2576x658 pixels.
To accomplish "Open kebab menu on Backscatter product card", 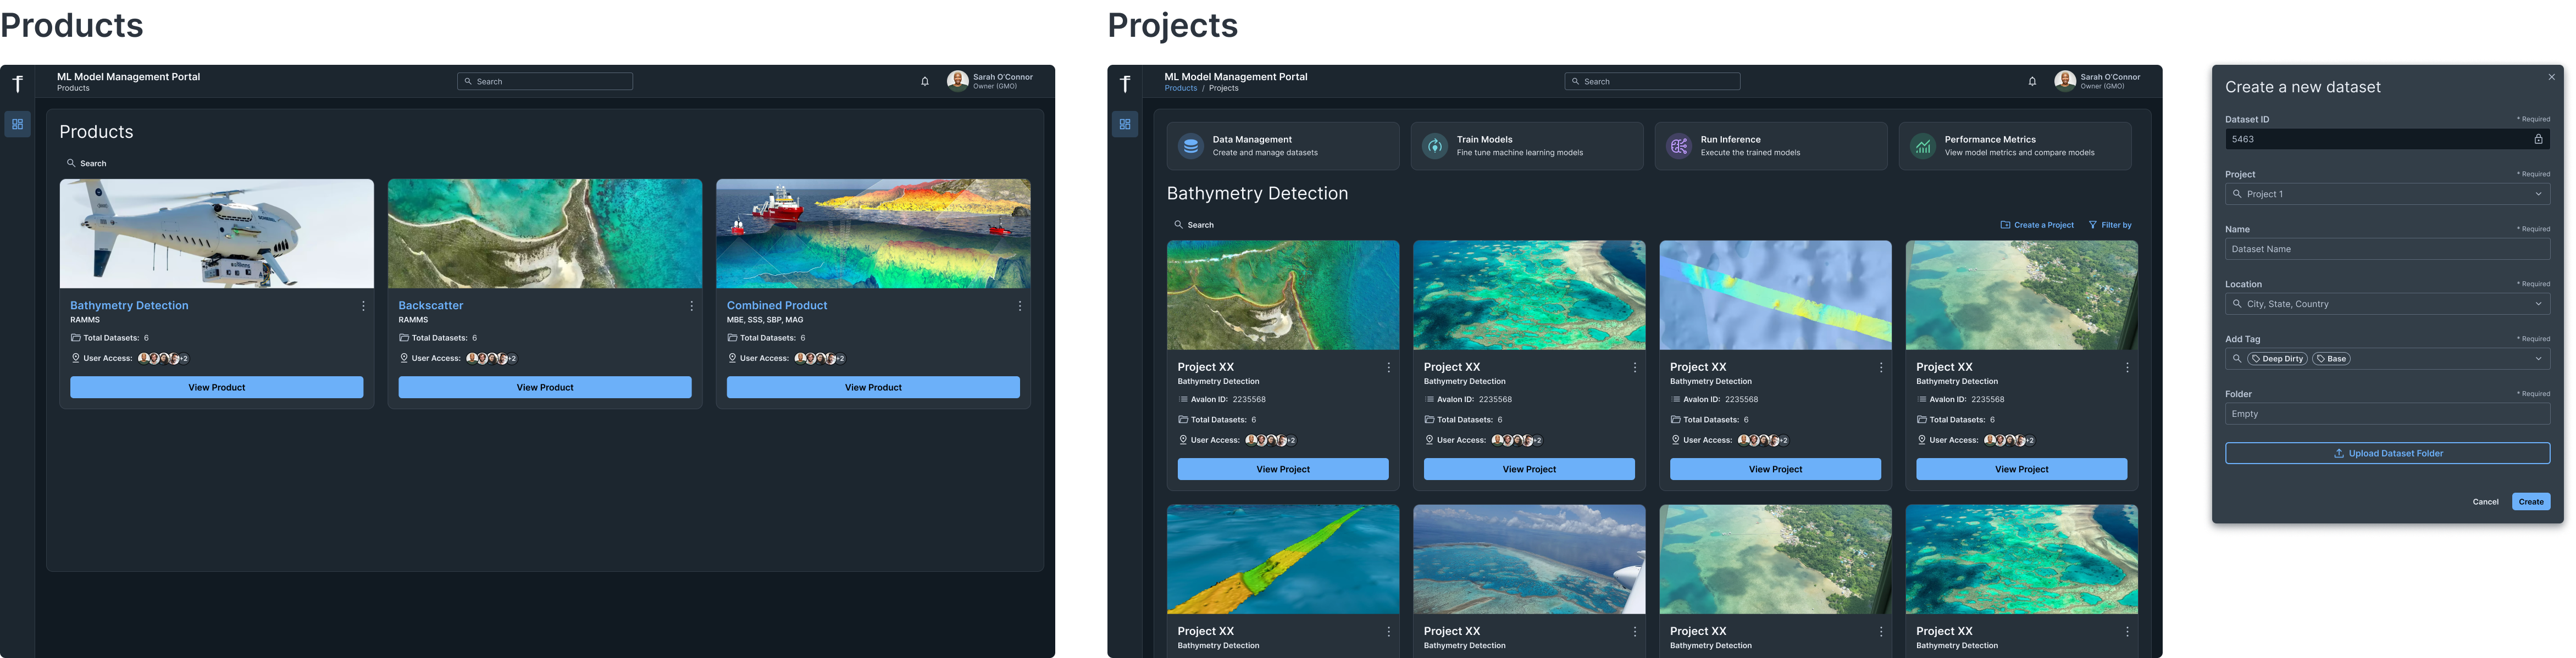I will [691, 306].
